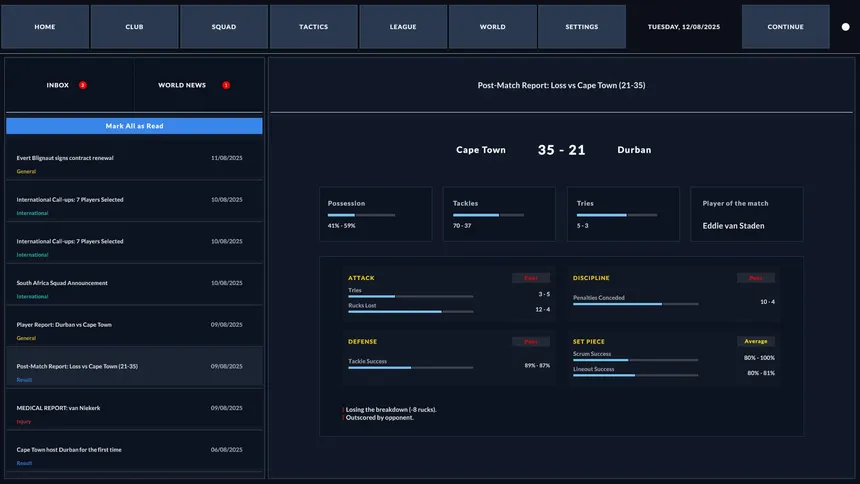Screen dimensions: 860x484
Task: Open Player Report: Durban vs Cape Town
Action: (x=134, y=326)
